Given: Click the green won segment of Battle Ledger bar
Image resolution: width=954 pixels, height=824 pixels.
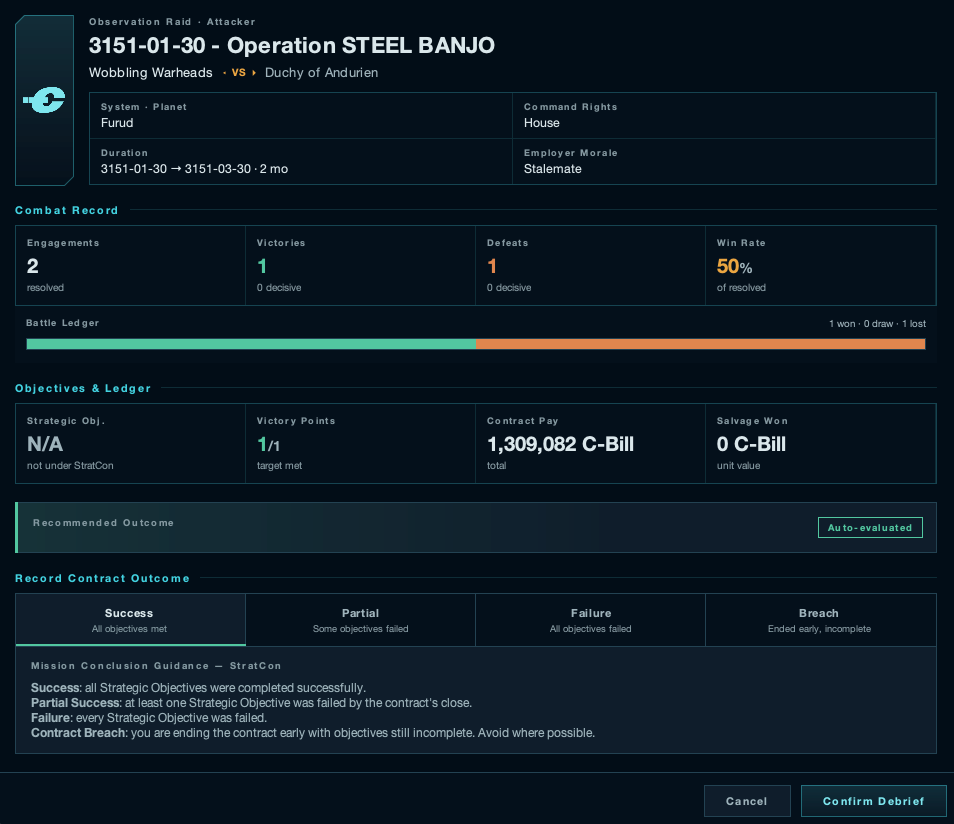Looking at the screenshot, I should click(x=251, y=344).
